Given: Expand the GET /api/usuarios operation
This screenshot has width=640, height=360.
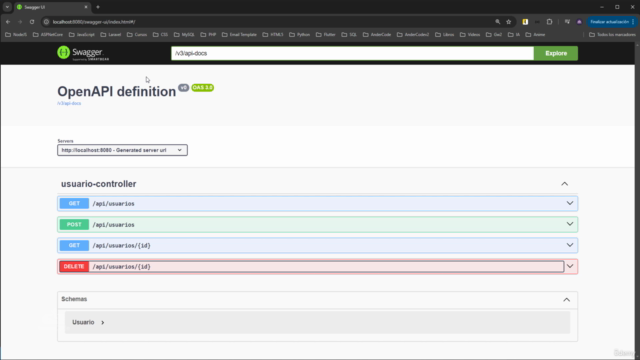Looking at the screenshot, I should point(318,203).
